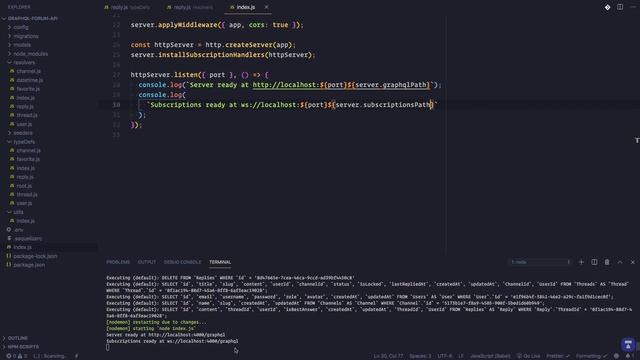Collapse the typeDefs folder

coord(24,142)
